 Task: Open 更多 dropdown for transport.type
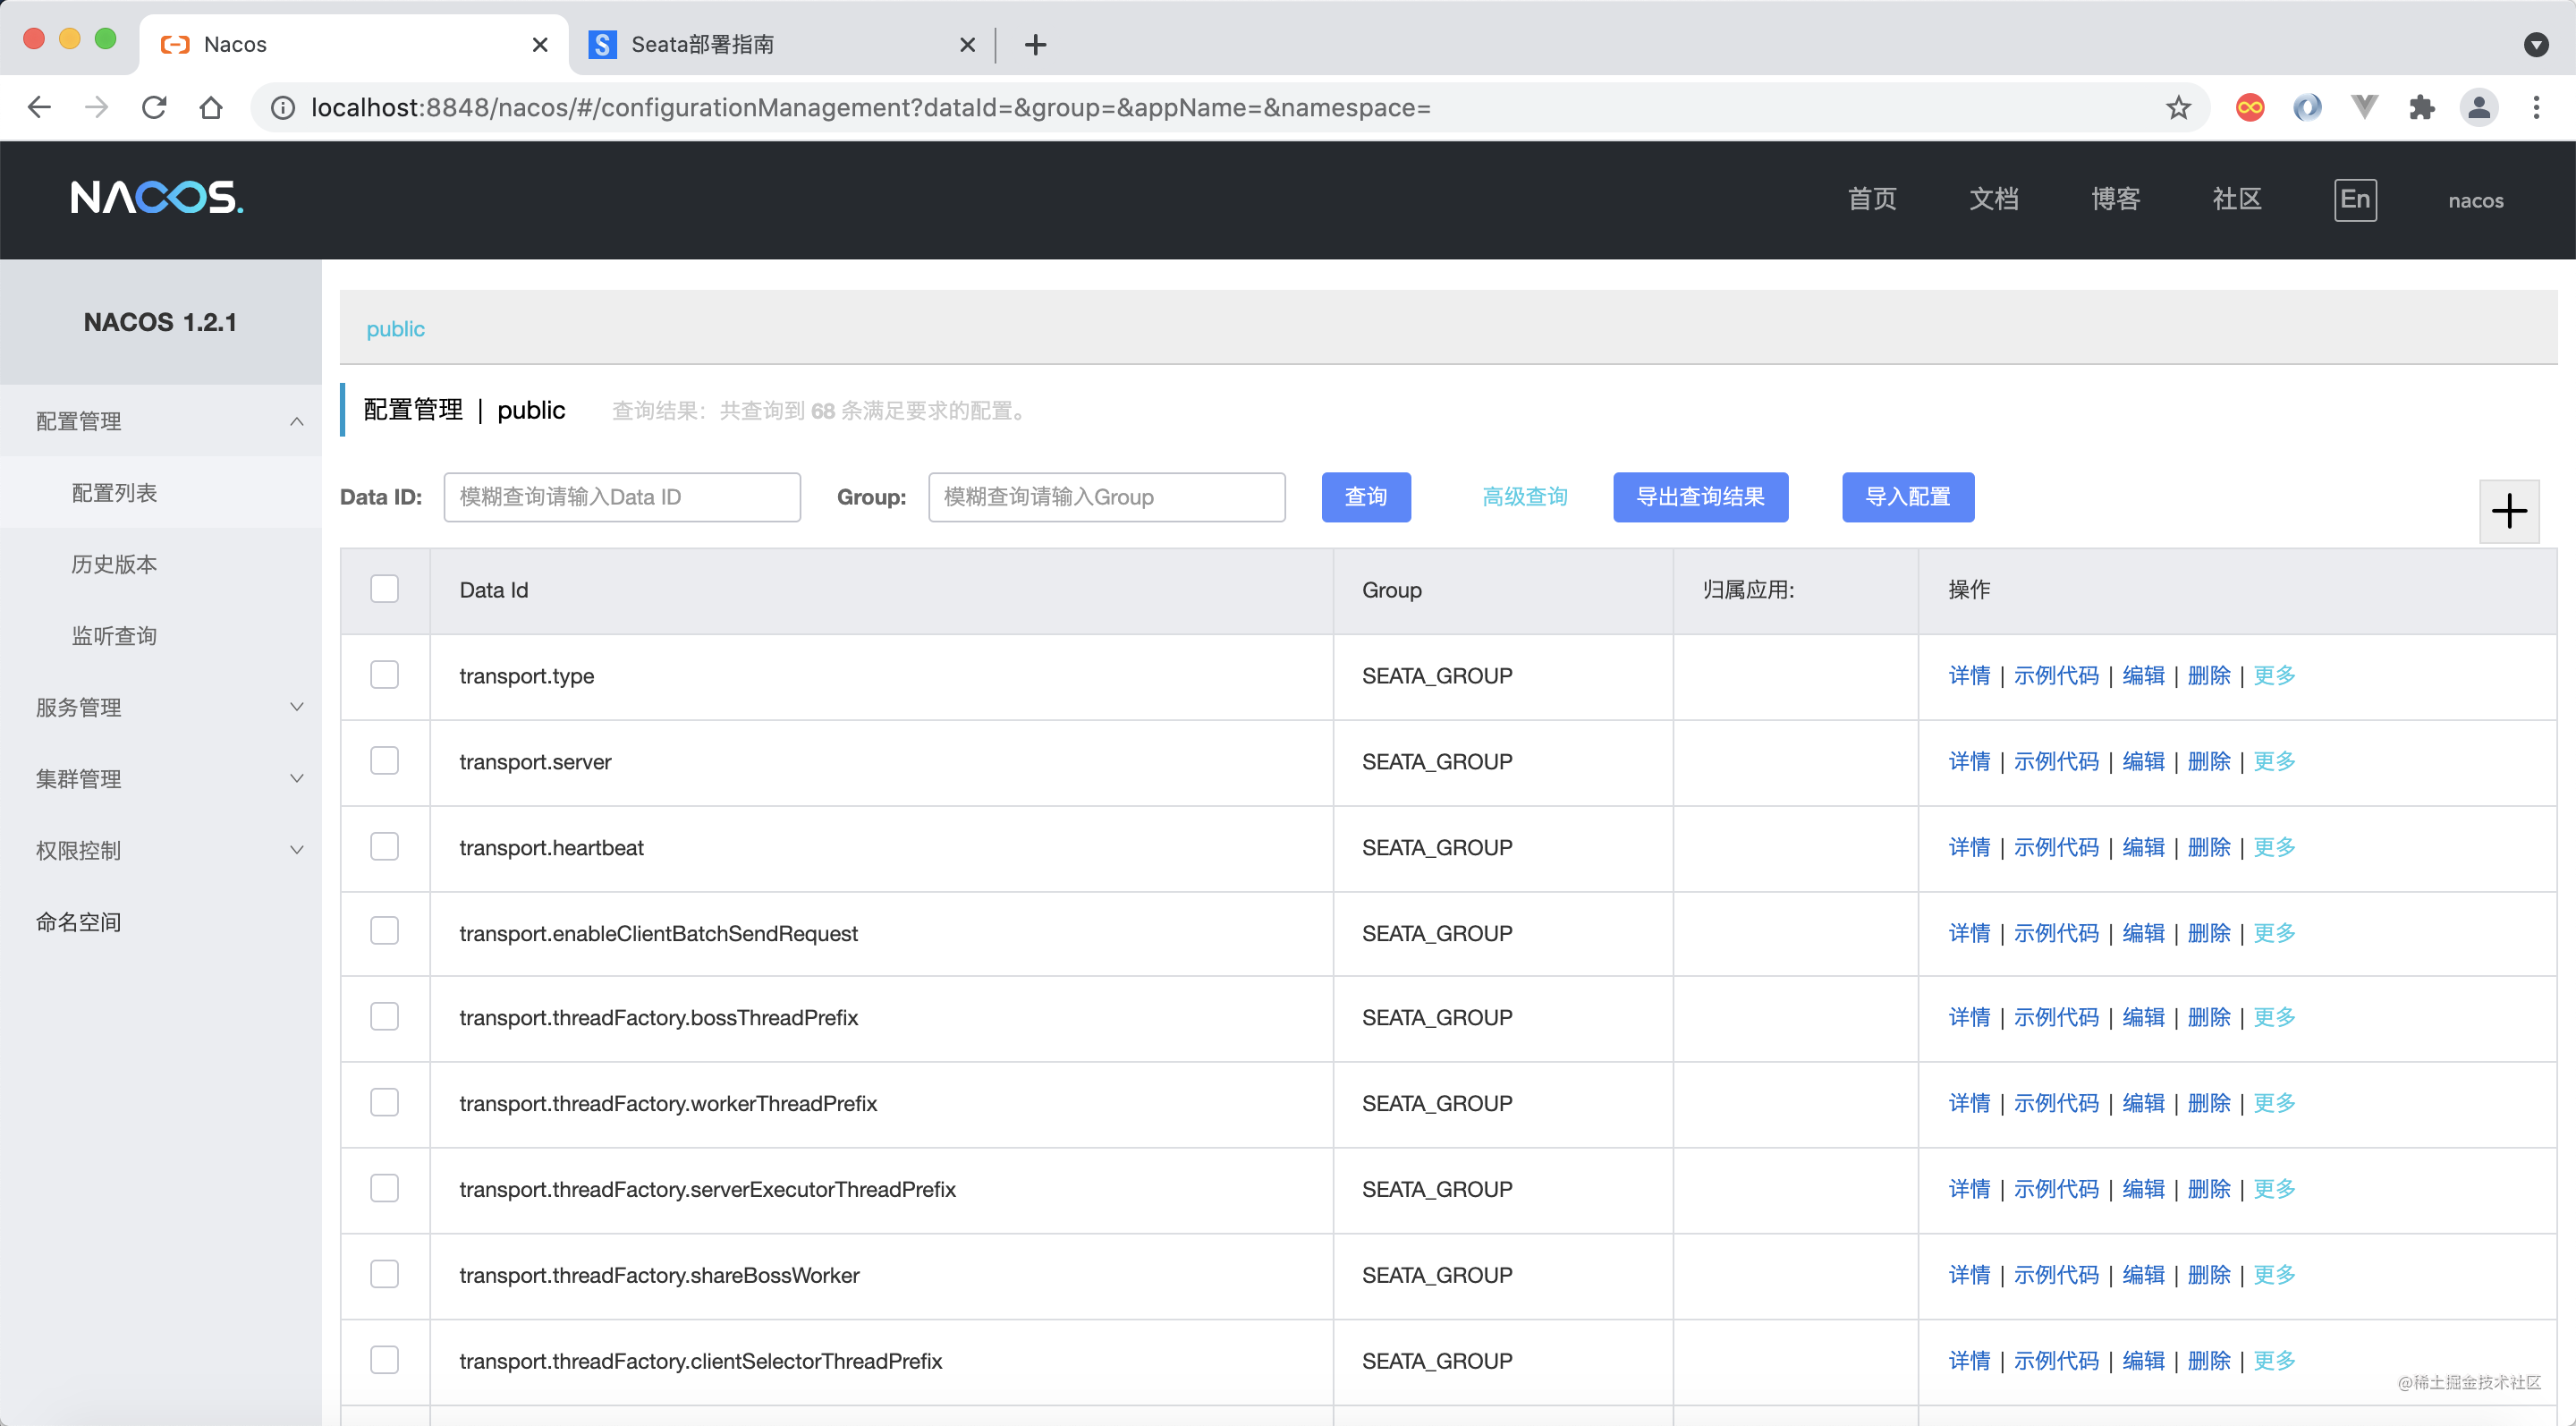point(2274,675)
